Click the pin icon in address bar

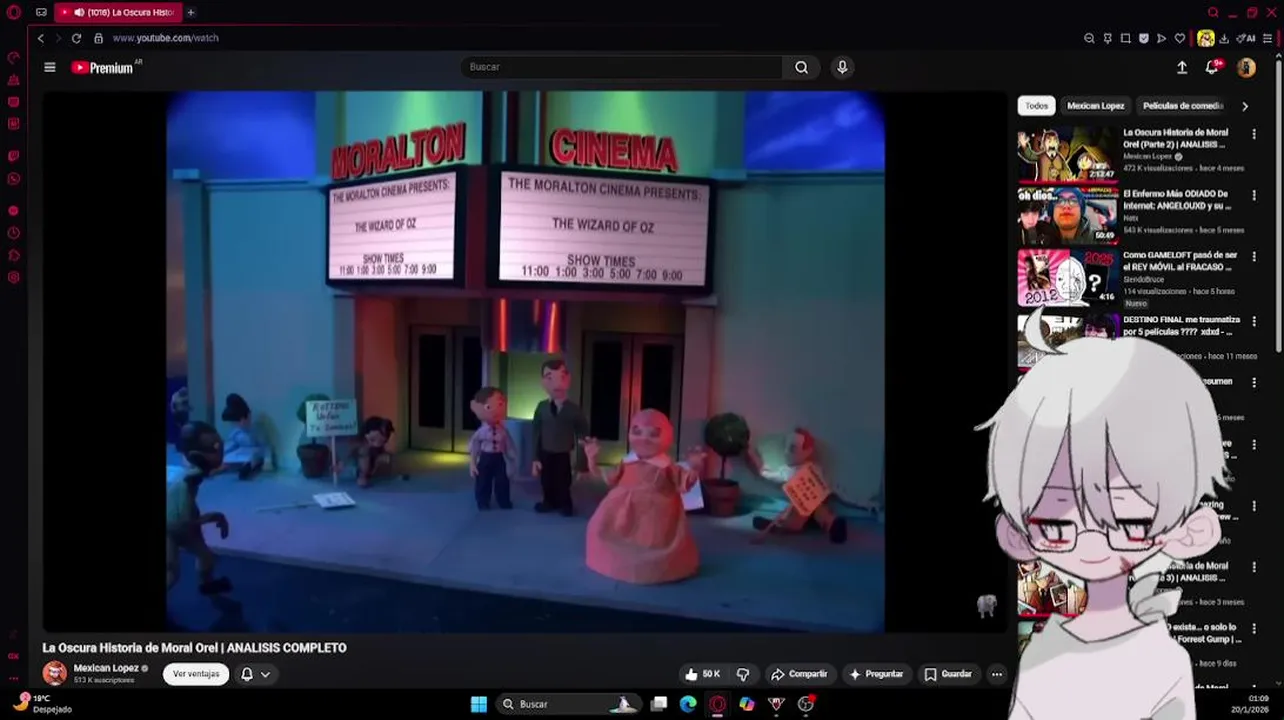[1107, 38]
